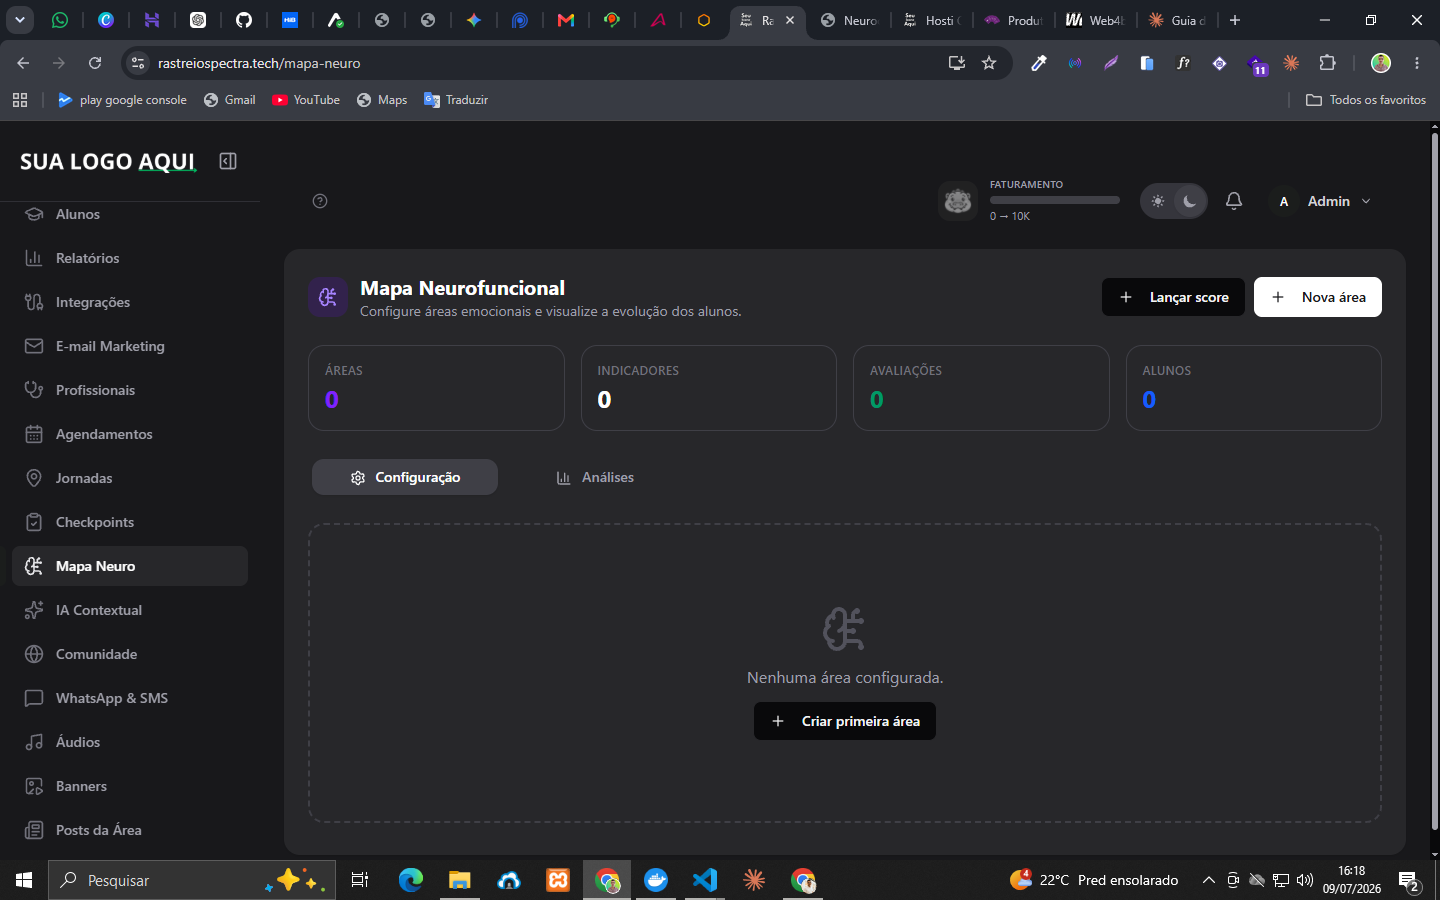Go to Áudios music note item
The height and width of the screenshot is (900, 1440).
(x=34, y=742)
